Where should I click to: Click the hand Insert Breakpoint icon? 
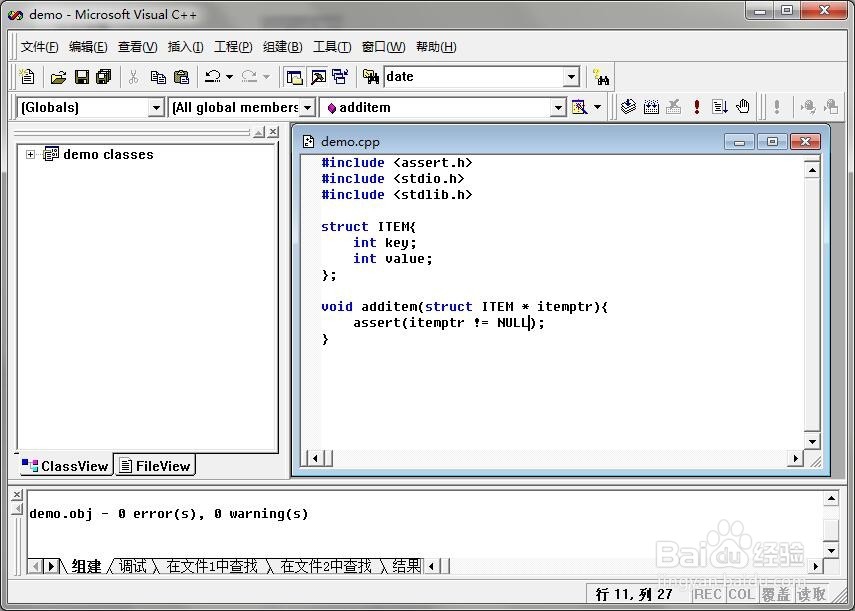click(x=743, y=106)
